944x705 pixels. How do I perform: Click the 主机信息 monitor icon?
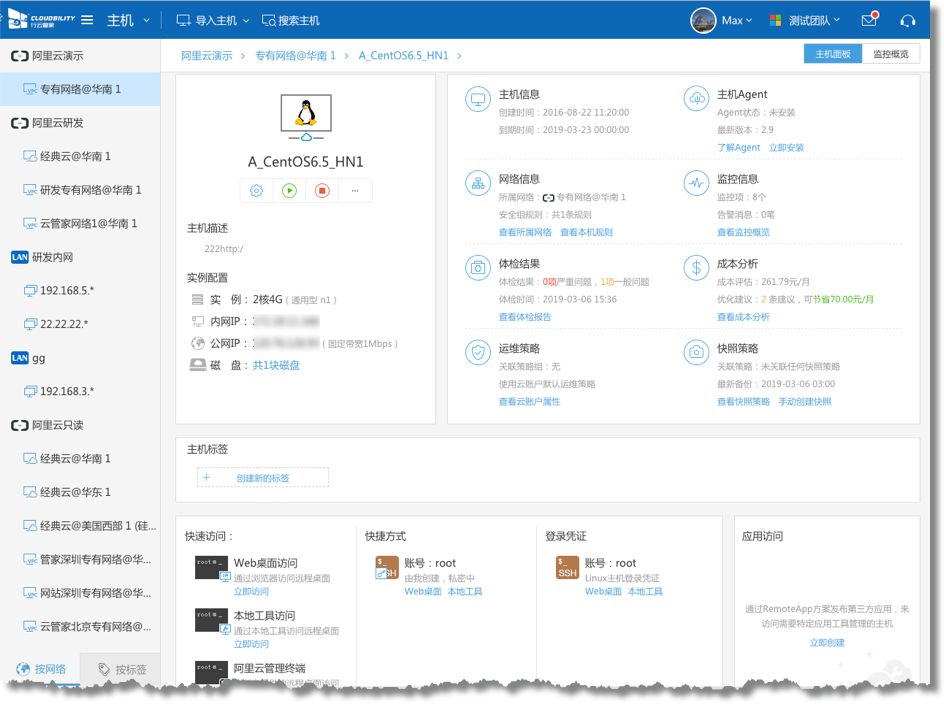click(x=478, y=99)
